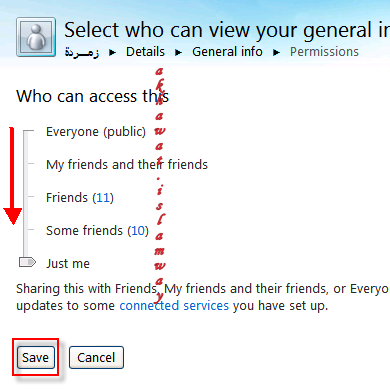Open the Arabic profile name breadcrumb
This screenshot has height=391, width=390.
pos(82,52)
